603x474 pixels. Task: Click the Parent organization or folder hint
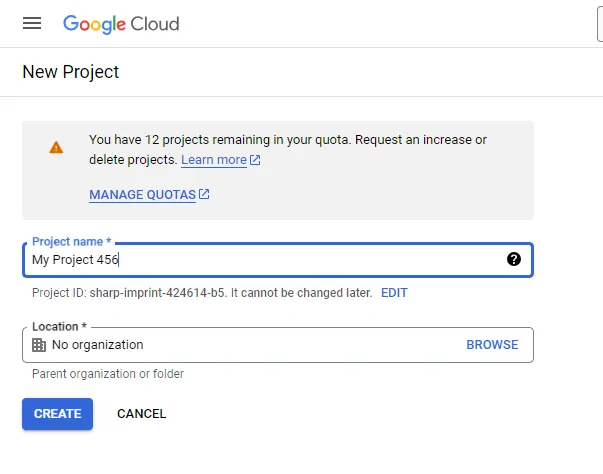[108, 374]
